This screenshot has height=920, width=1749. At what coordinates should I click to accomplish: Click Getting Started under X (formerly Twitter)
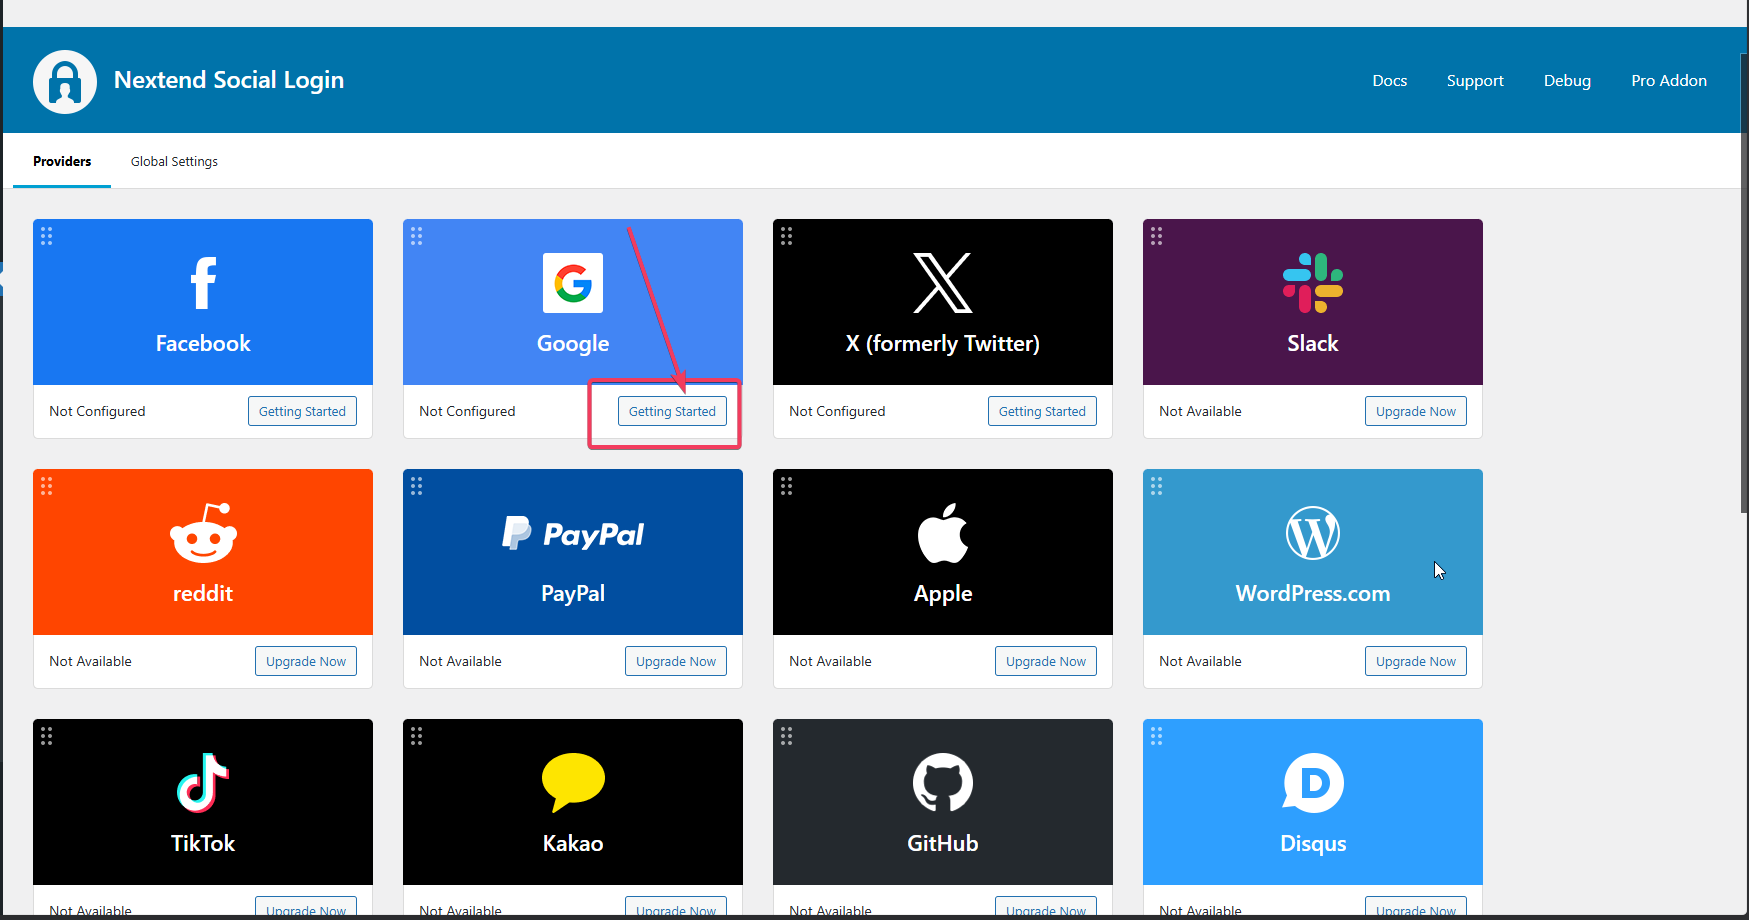click(x=1042, y=411)
